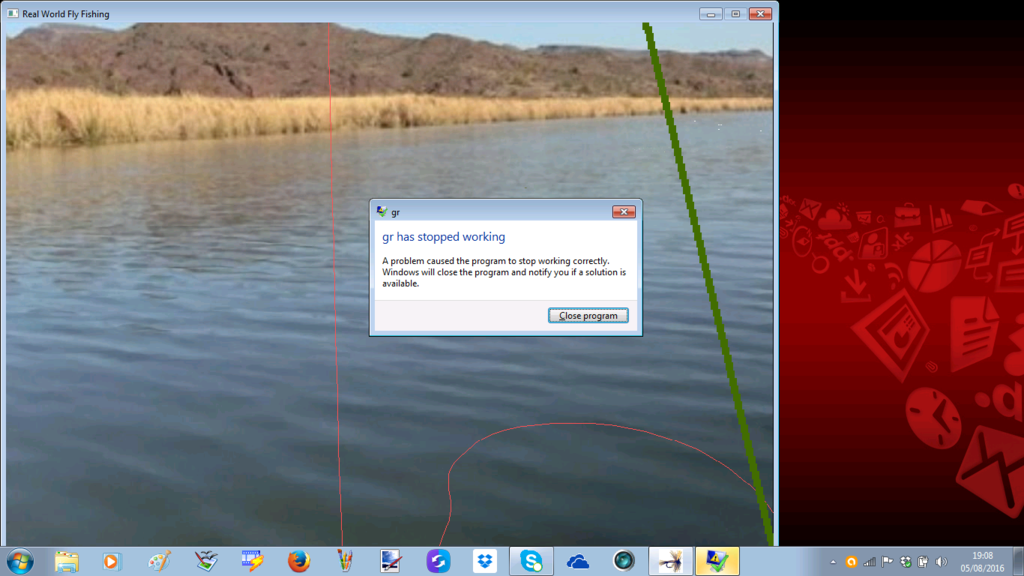Open the volume speaker tray icon

[941, 562]
